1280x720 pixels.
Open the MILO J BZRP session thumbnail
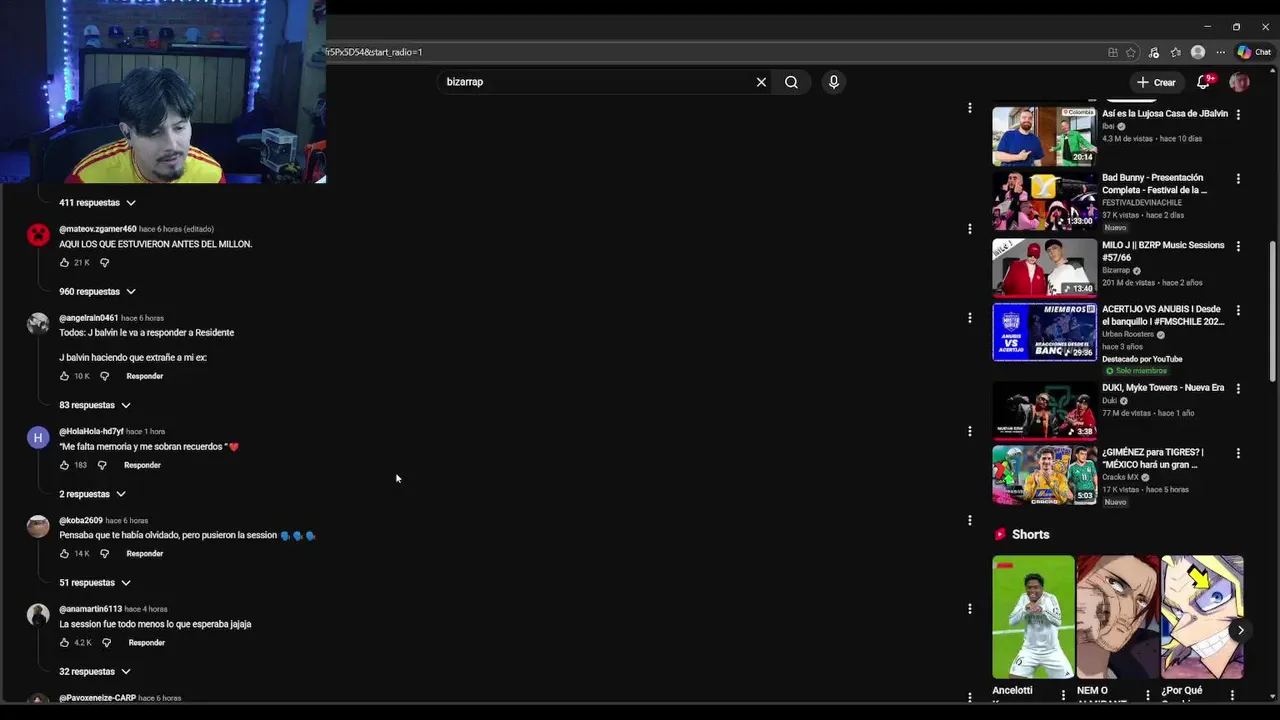1044,267
